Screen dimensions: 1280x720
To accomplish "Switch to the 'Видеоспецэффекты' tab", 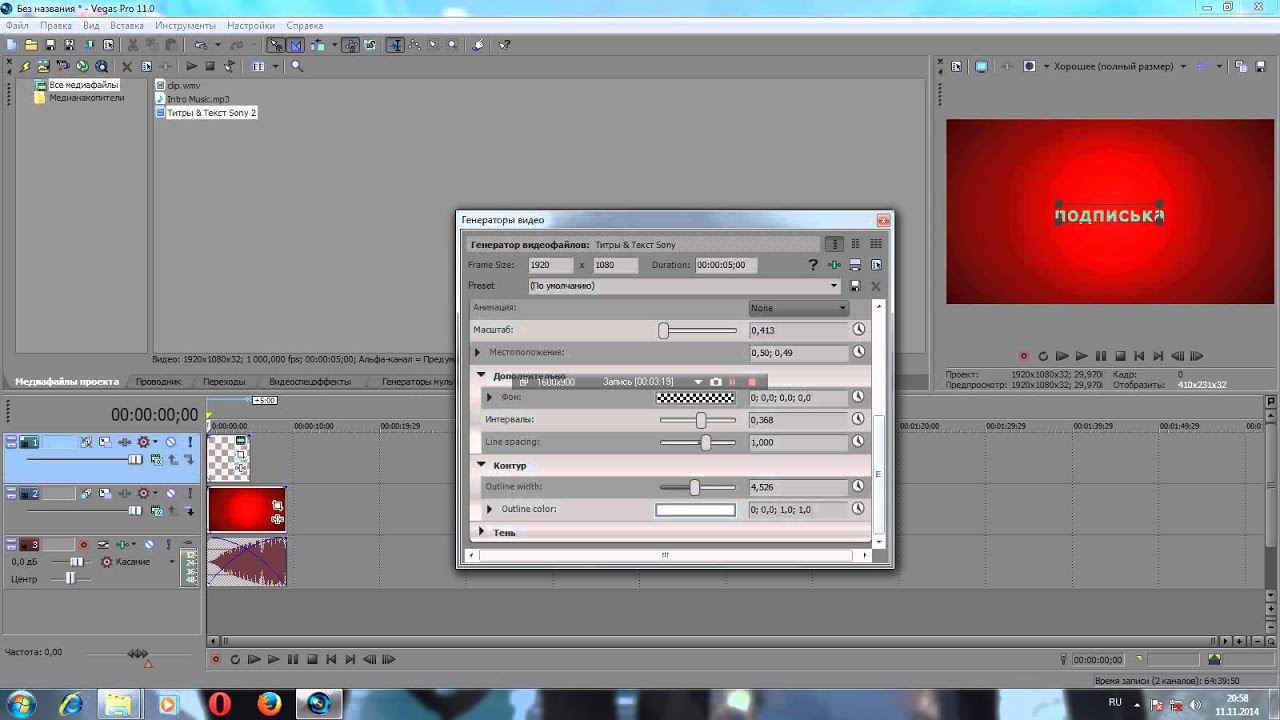I will point(310,382).
